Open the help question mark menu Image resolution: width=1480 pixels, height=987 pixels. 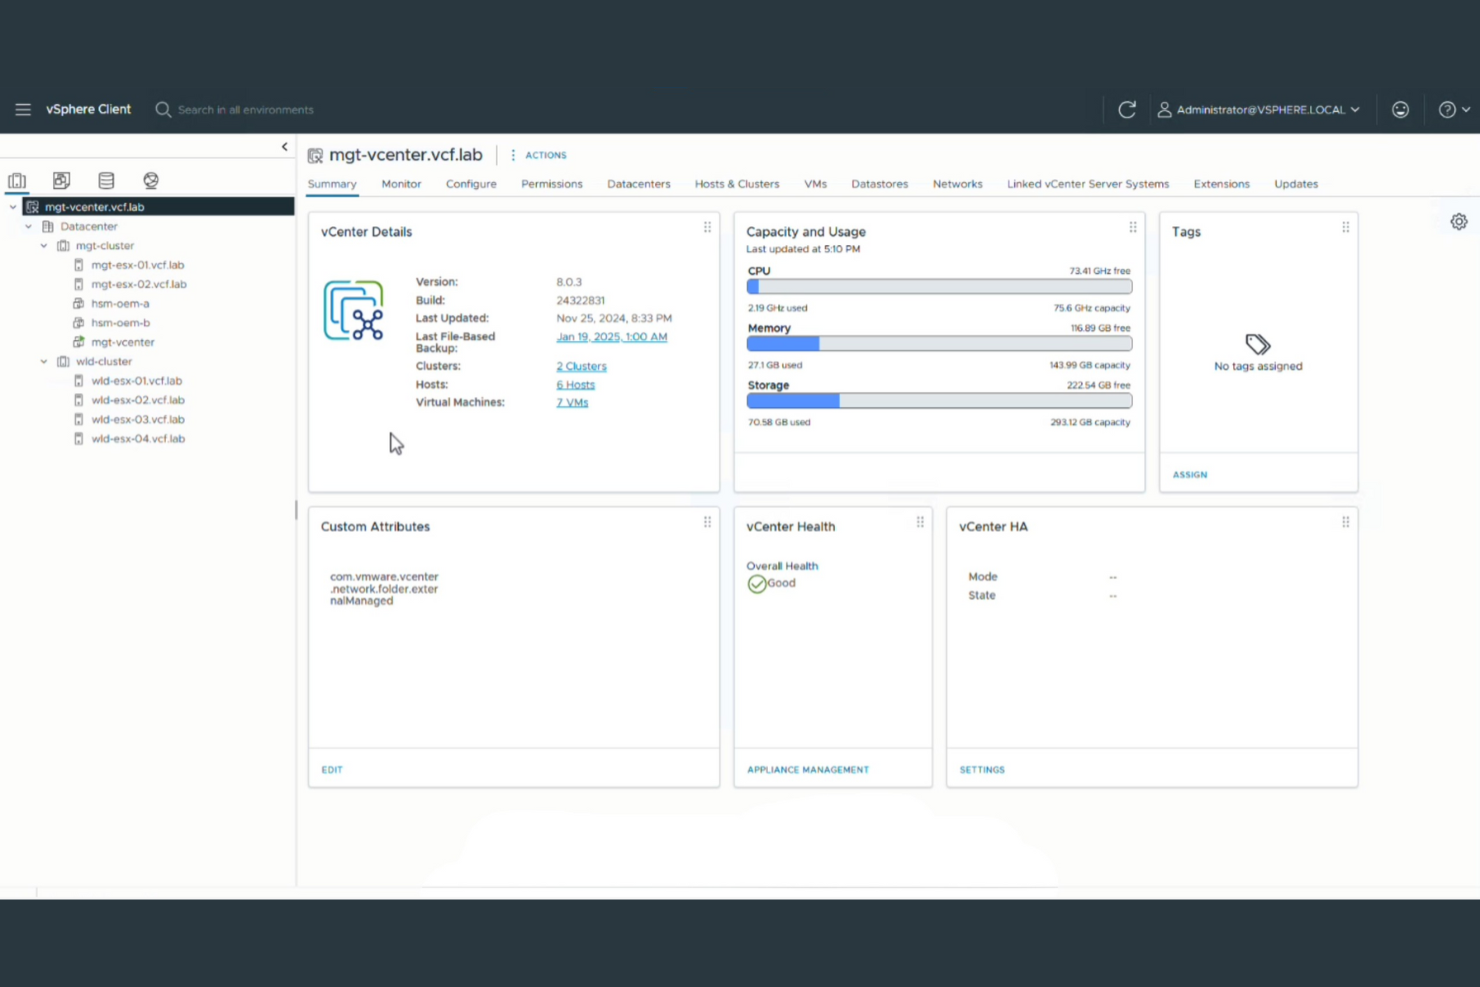(x=1454, y=109)
